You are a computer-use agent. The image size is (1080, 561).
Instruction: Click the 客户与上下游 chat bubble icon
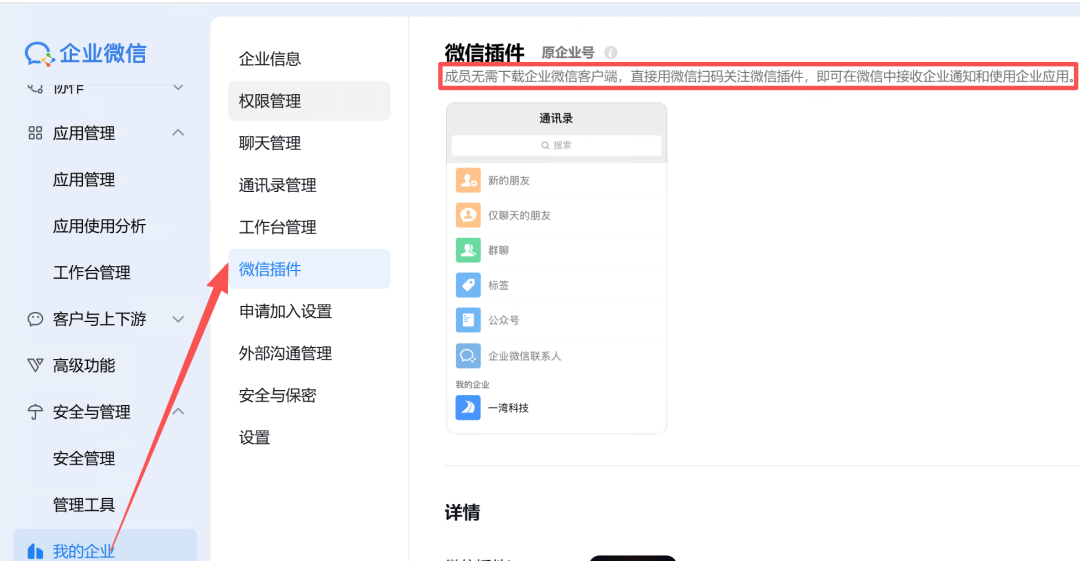(35, 319)
